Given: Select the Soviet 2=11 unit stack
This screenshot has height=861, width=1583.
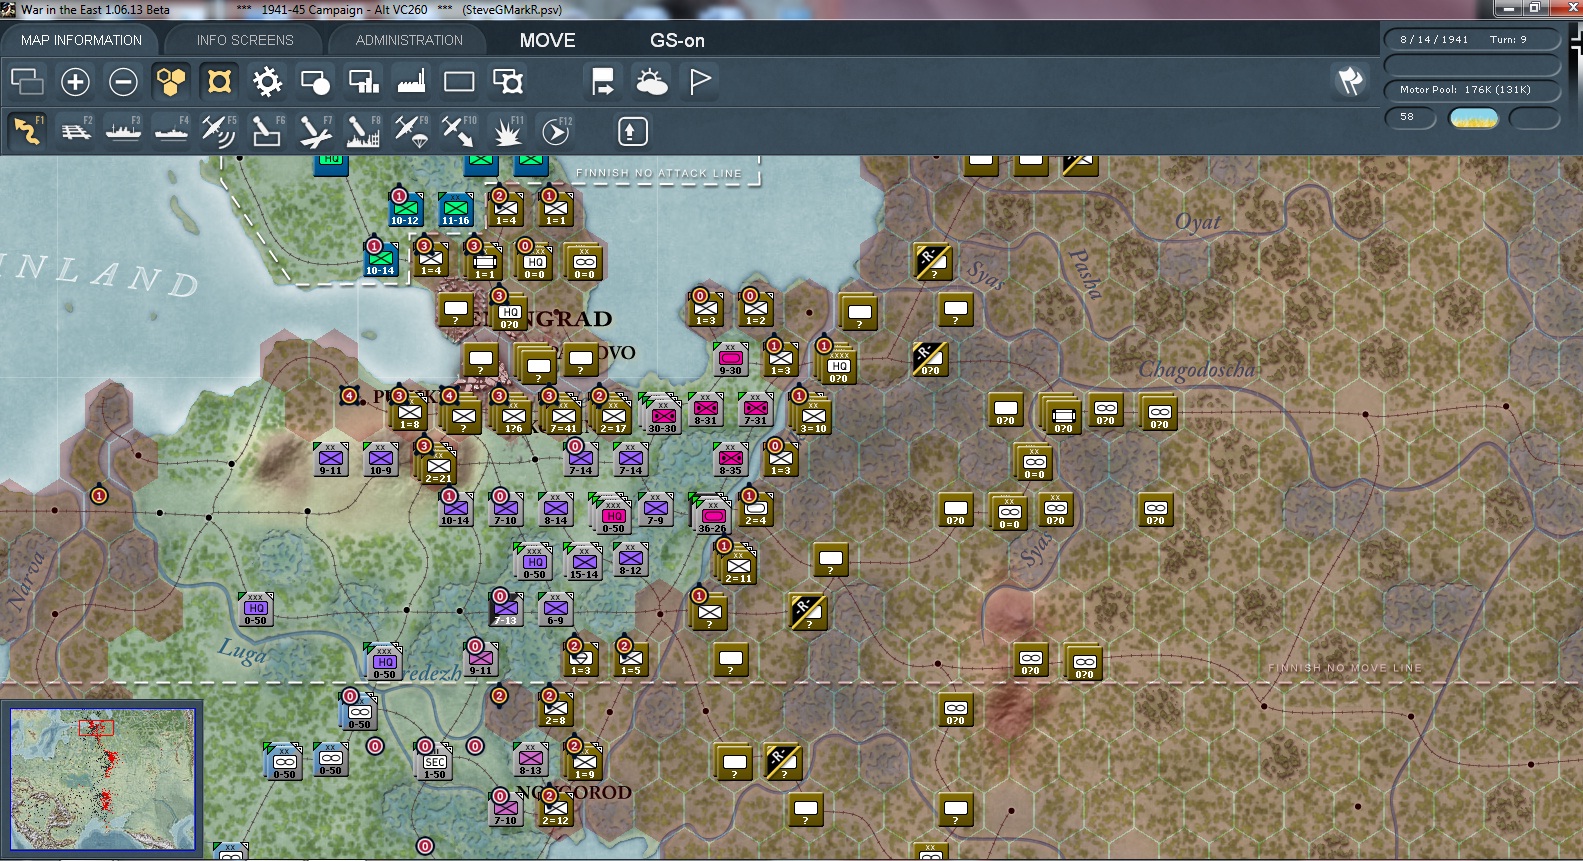Looking at the screenshot, I should point(737,565).
